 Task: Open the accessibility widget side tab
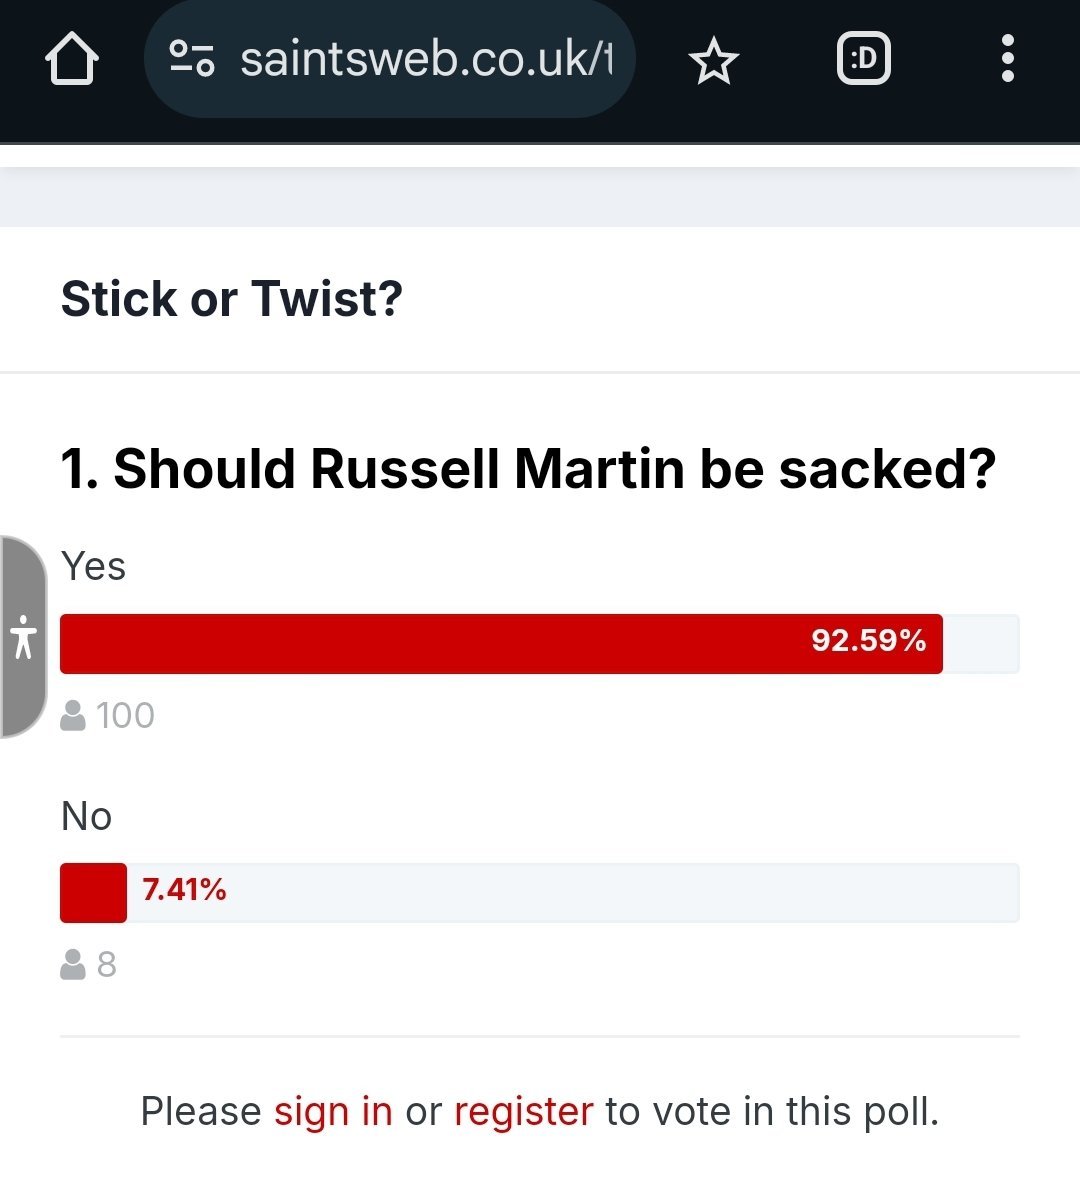coord(24,637)
